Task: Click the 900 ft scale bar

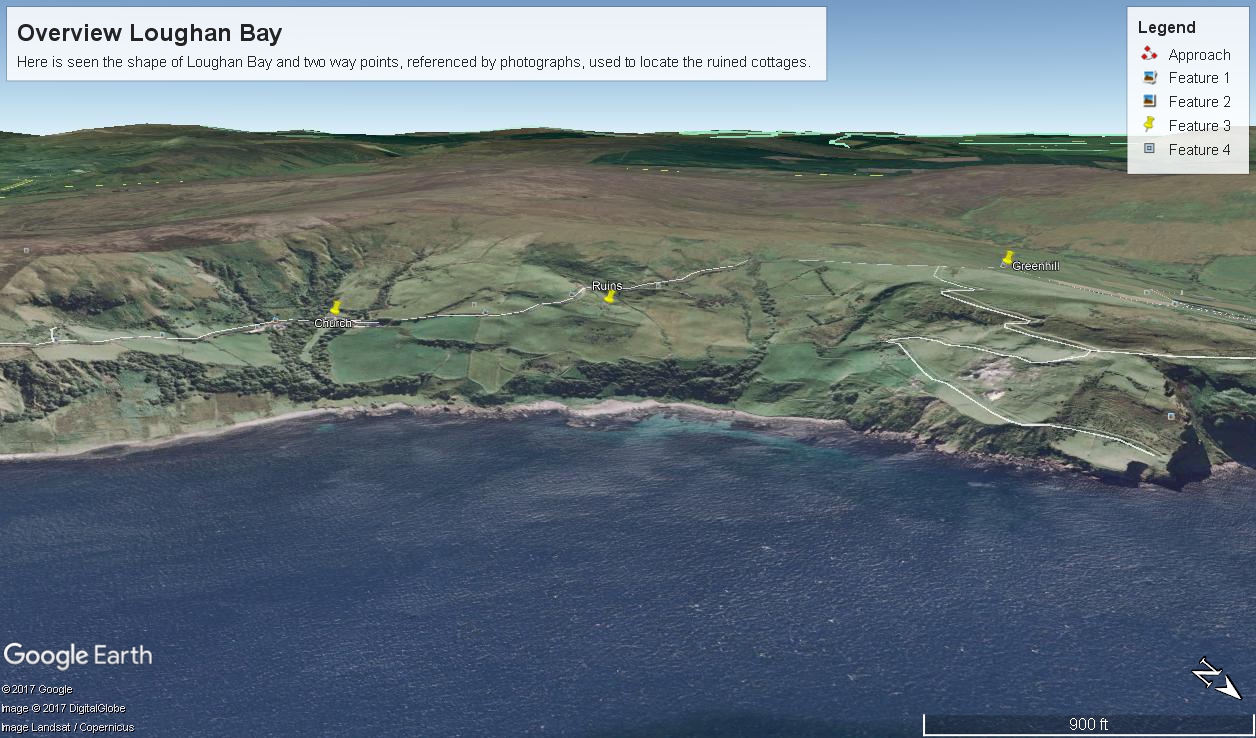Action: pyautogui.click(x=1087, y=724)
